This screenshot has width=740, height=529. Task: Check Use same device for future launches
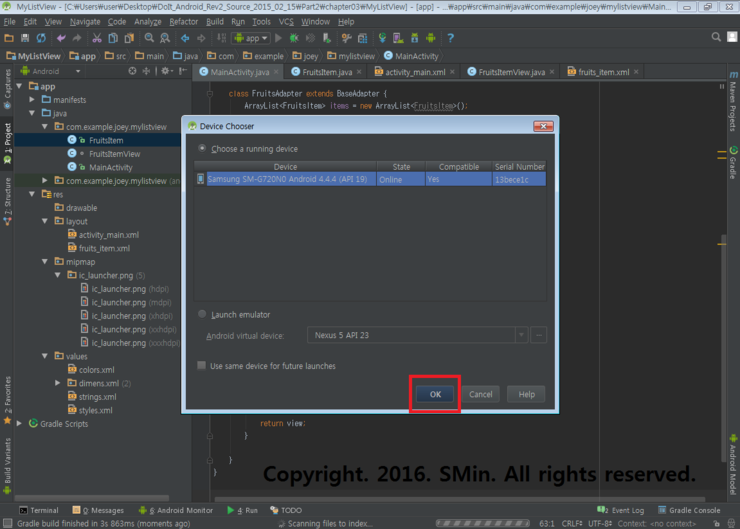(x=202, y=366)
